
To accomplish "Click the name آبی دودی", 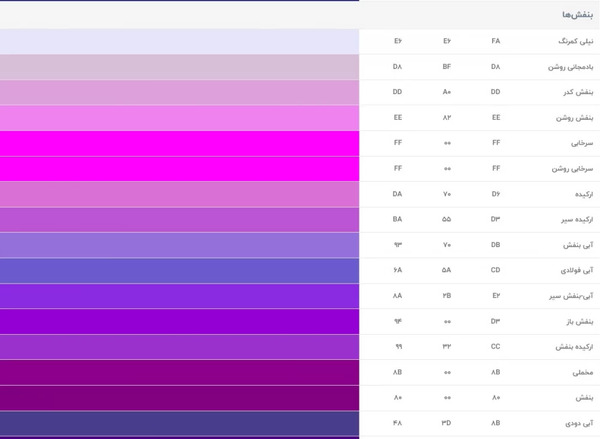I will pos(579,423).
